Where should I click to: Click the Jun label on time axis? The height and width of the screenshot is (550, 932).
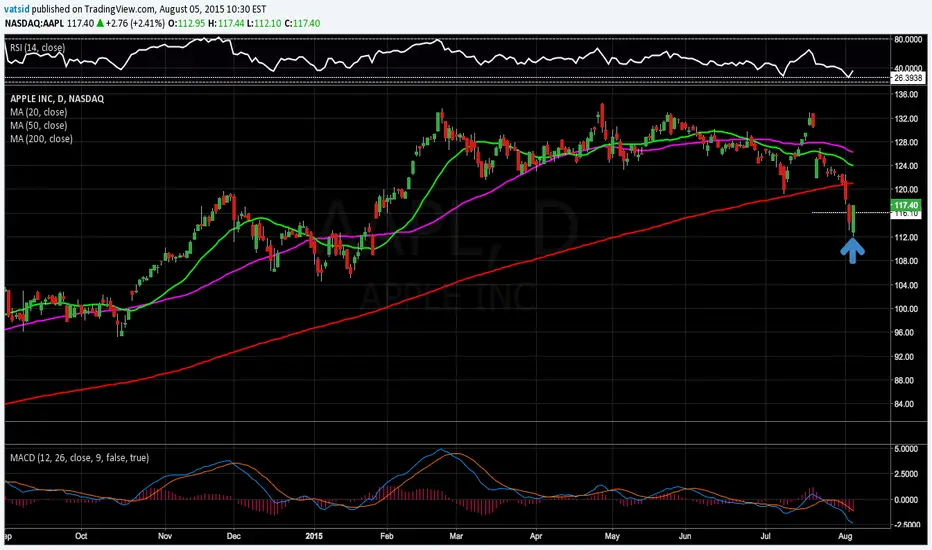coord(685,536)
